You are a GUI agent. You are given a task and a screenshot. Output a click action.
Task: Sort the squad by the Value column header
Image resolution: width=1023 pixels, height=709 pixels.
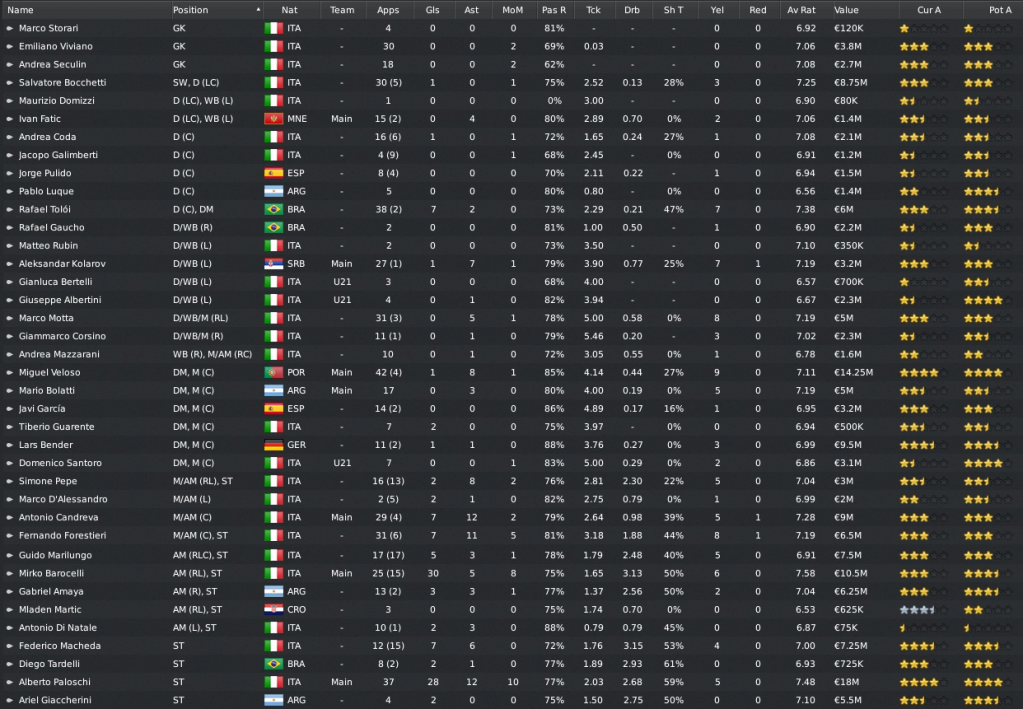pos(845,10)
